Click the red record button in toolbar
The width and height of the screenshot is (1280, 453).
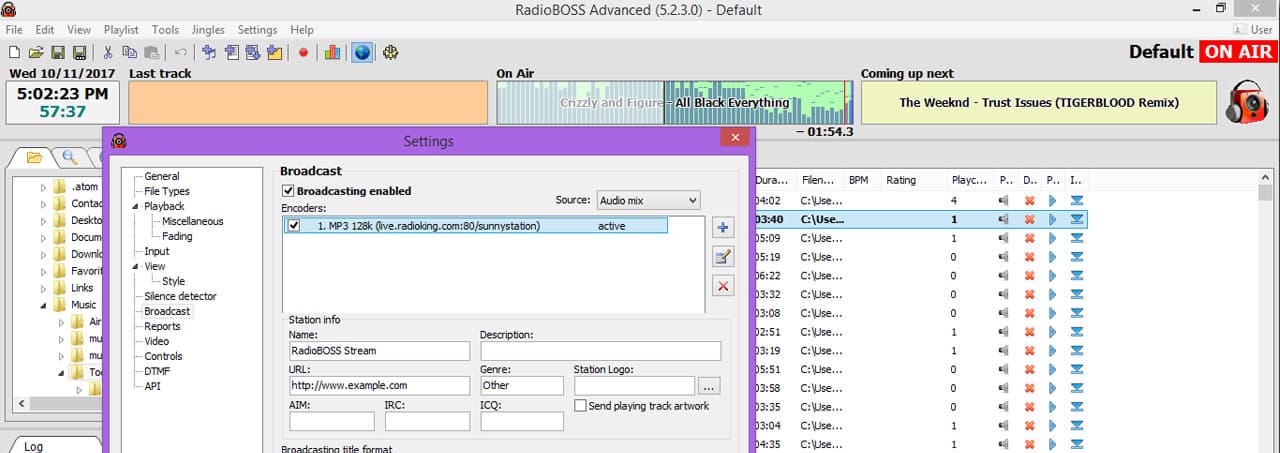pos(303,52)
